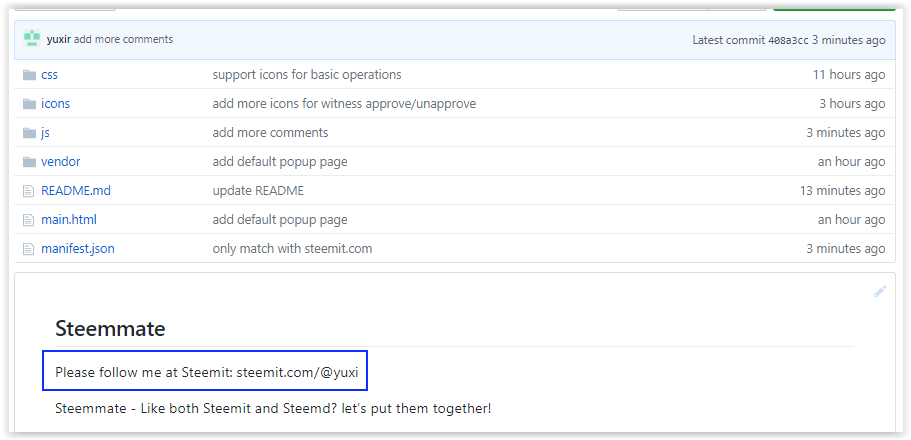911x440 pixels.
Task: Click the manifest.json file icon
Action: 28,249
